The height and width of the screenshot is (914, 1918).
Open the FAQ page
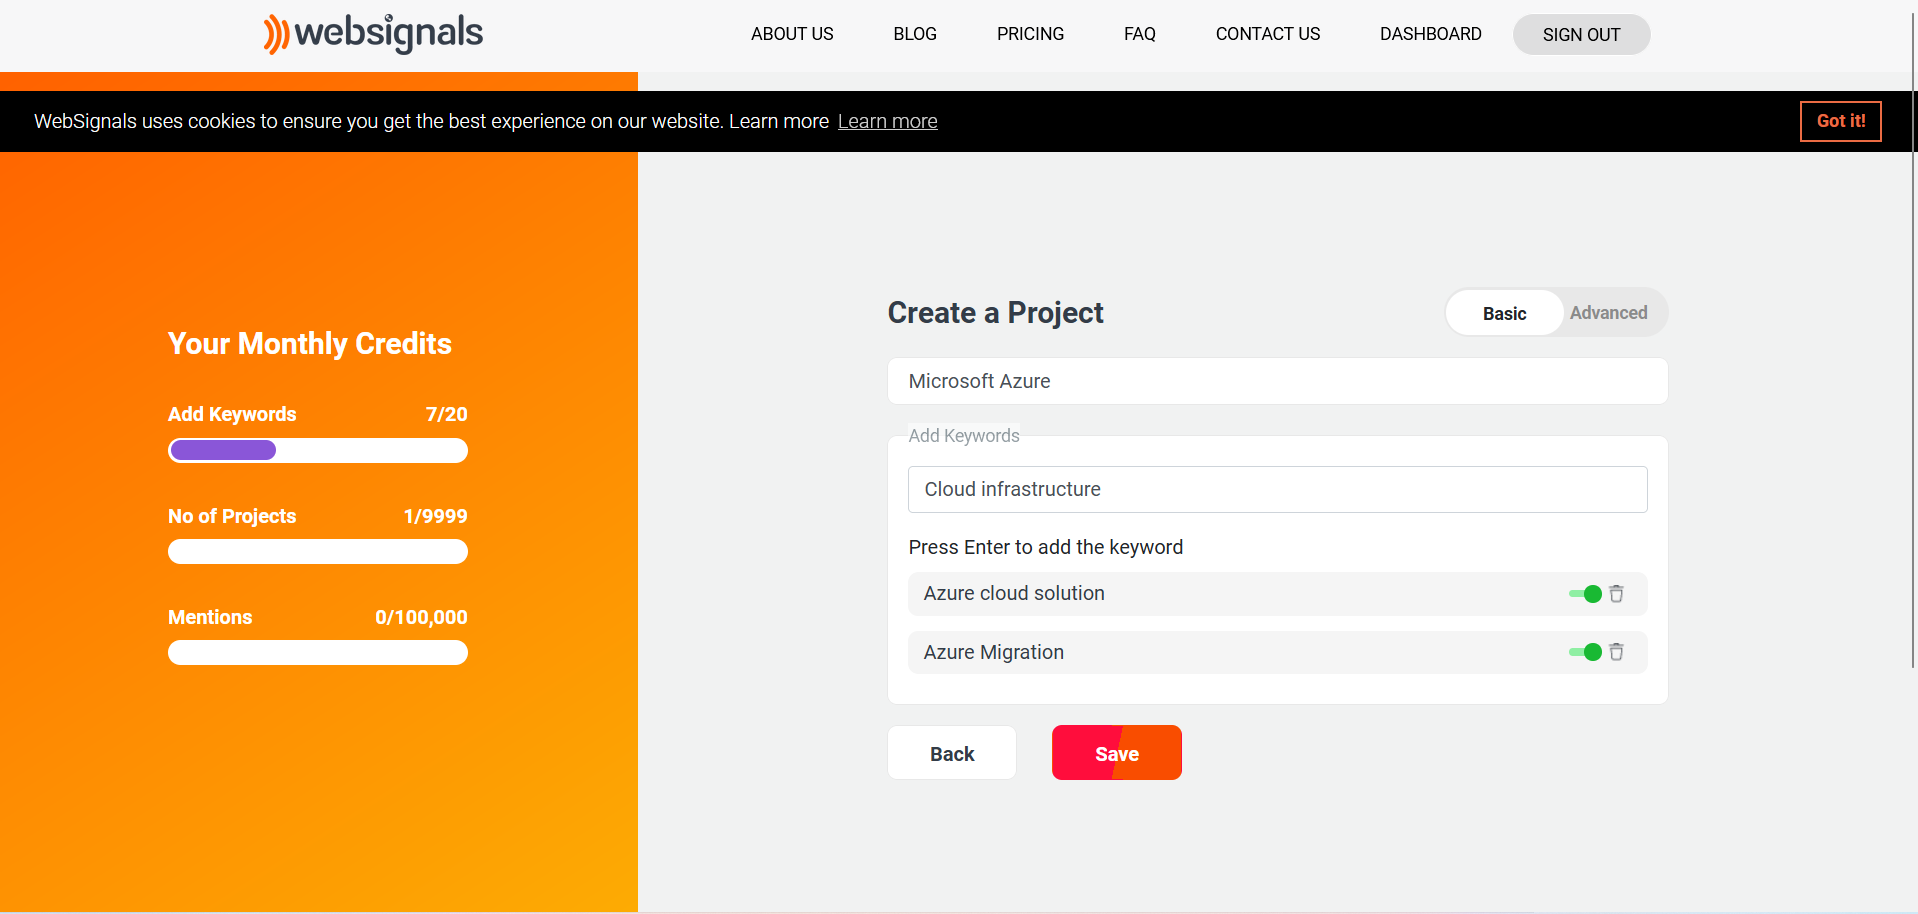[x=1139, y=34]
